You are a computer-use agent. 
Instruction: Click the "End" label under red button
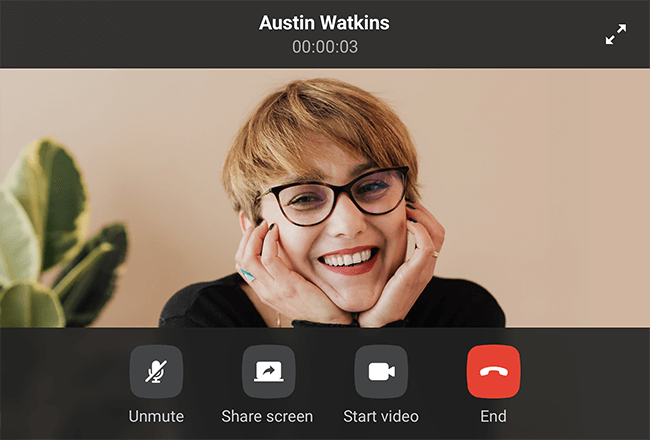coord(493,416)
